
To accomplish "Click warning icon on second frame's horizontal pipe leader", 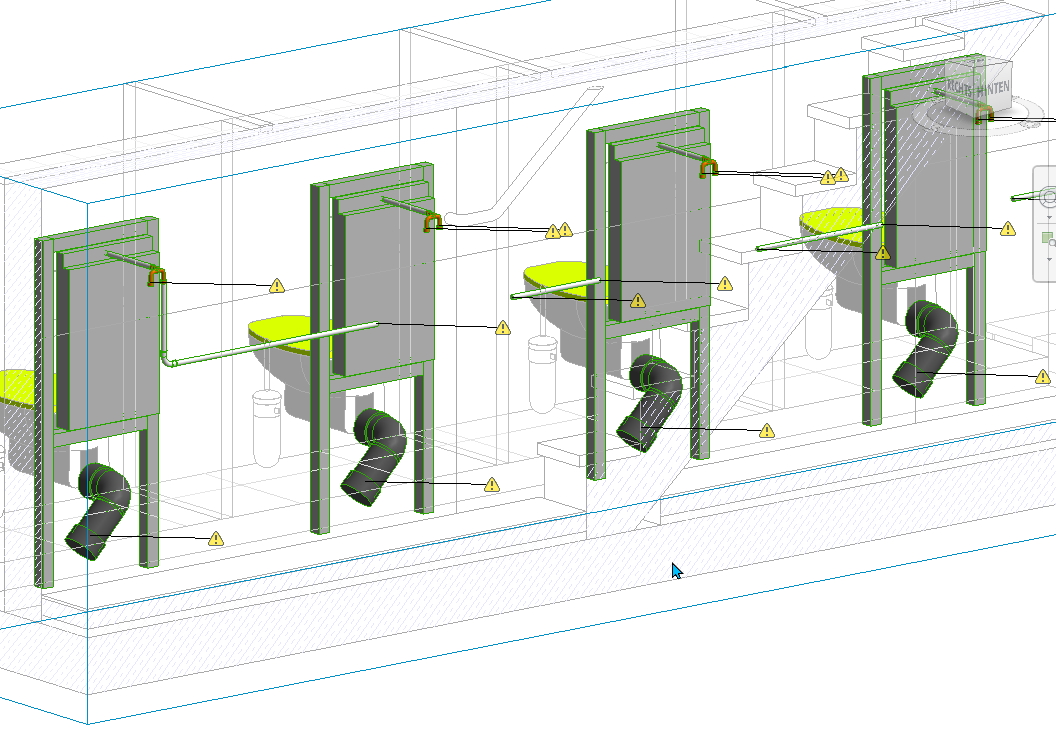I will coord(503,328).
